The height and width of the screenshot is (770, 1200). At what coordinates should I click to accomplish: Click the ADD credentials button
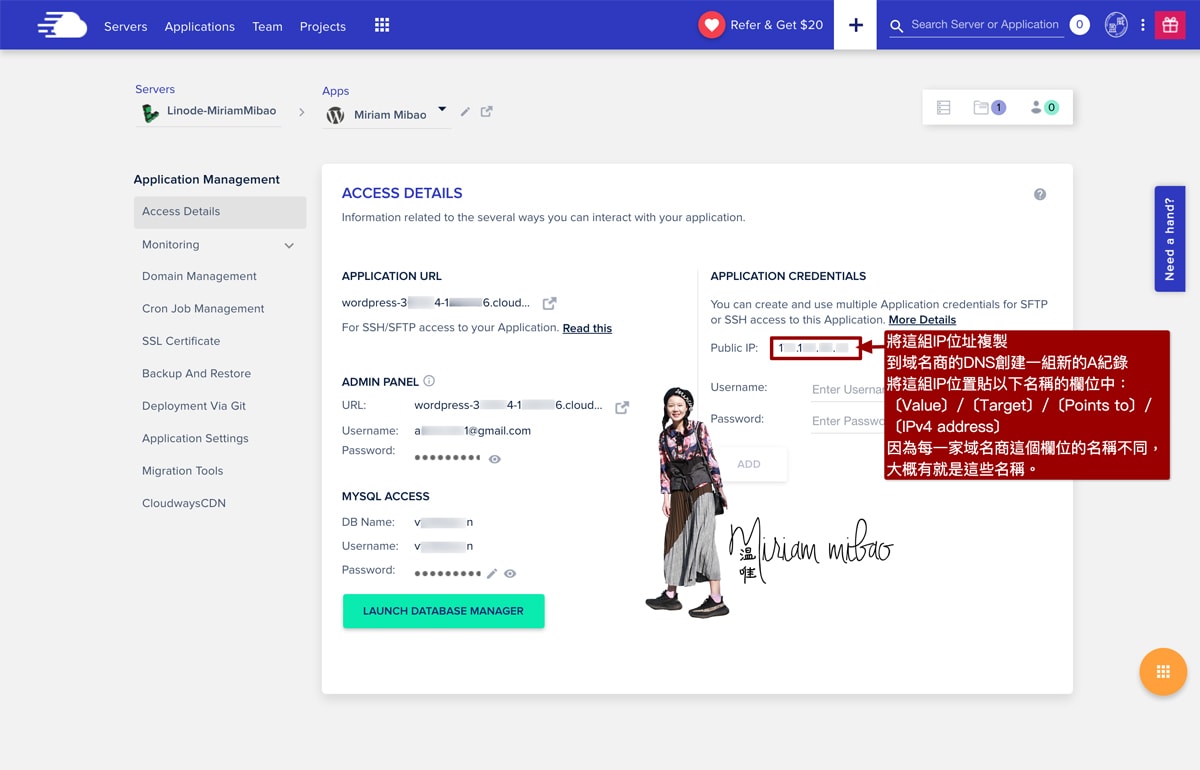click(x=749, y=464)
